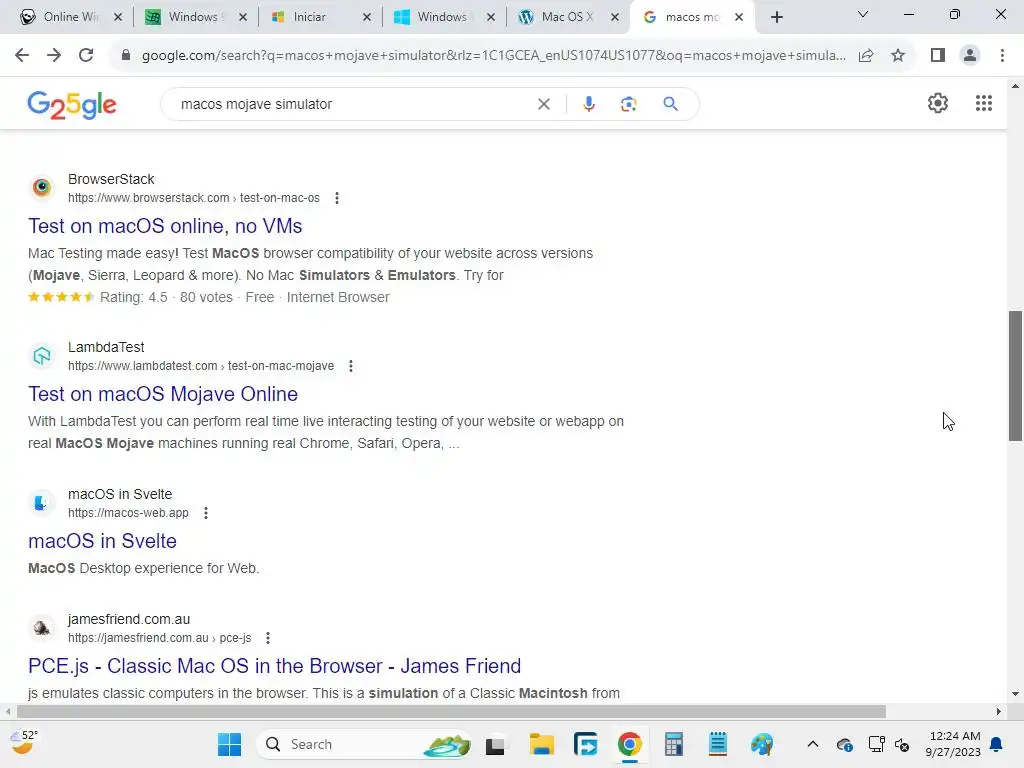Click the scroll right arrow
The height and width of the screenshot is (768, 1024).
[x=999, y=711]
